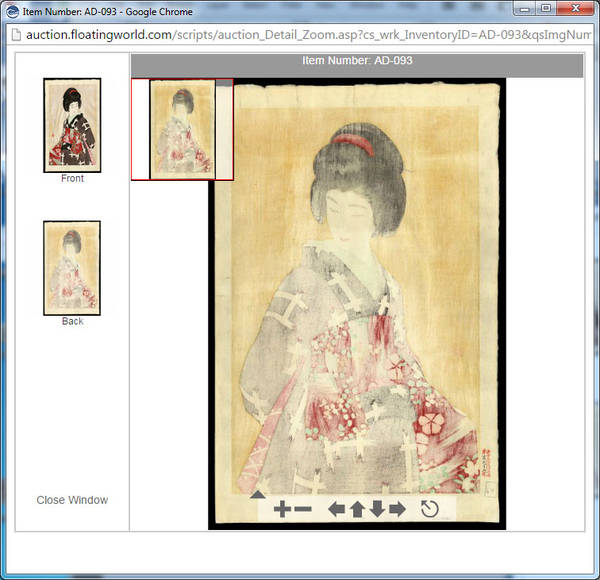Click the Close Window link
Screen dimensions: 600x580
[72, 500]
